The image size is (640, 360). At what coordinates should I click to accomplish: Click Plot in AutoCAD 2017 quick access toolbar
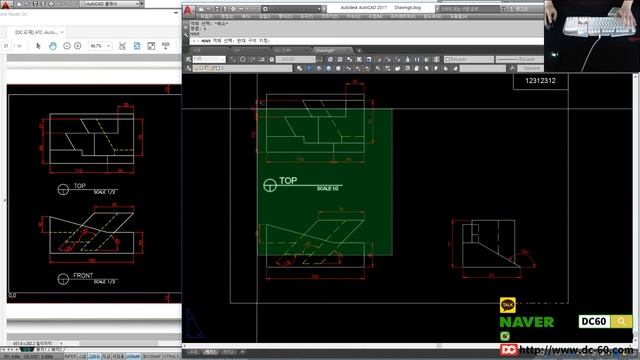point(233,9)
